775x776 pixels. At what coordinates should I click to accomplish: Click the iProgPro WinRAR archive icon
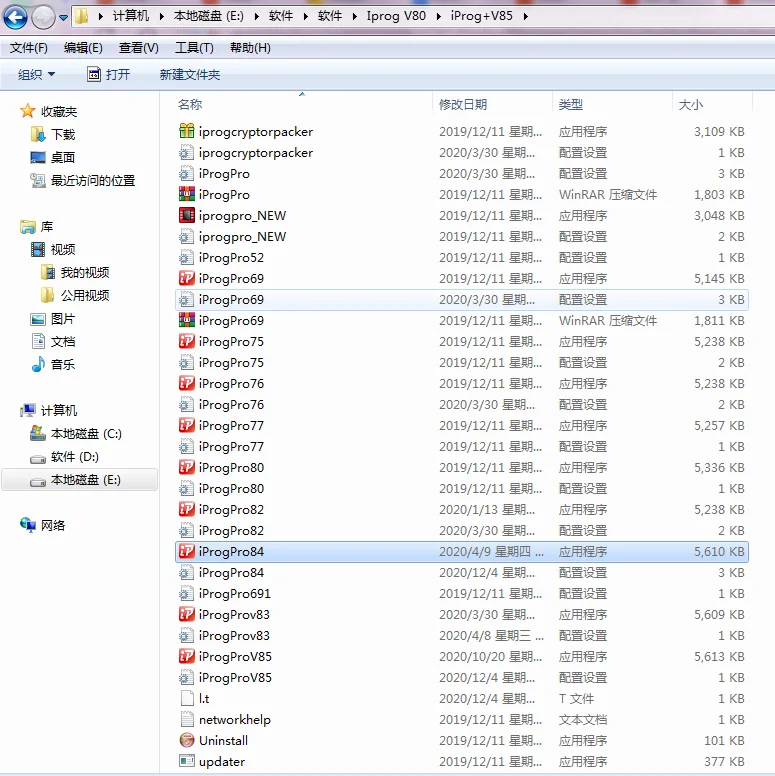[x=187, y=194]
